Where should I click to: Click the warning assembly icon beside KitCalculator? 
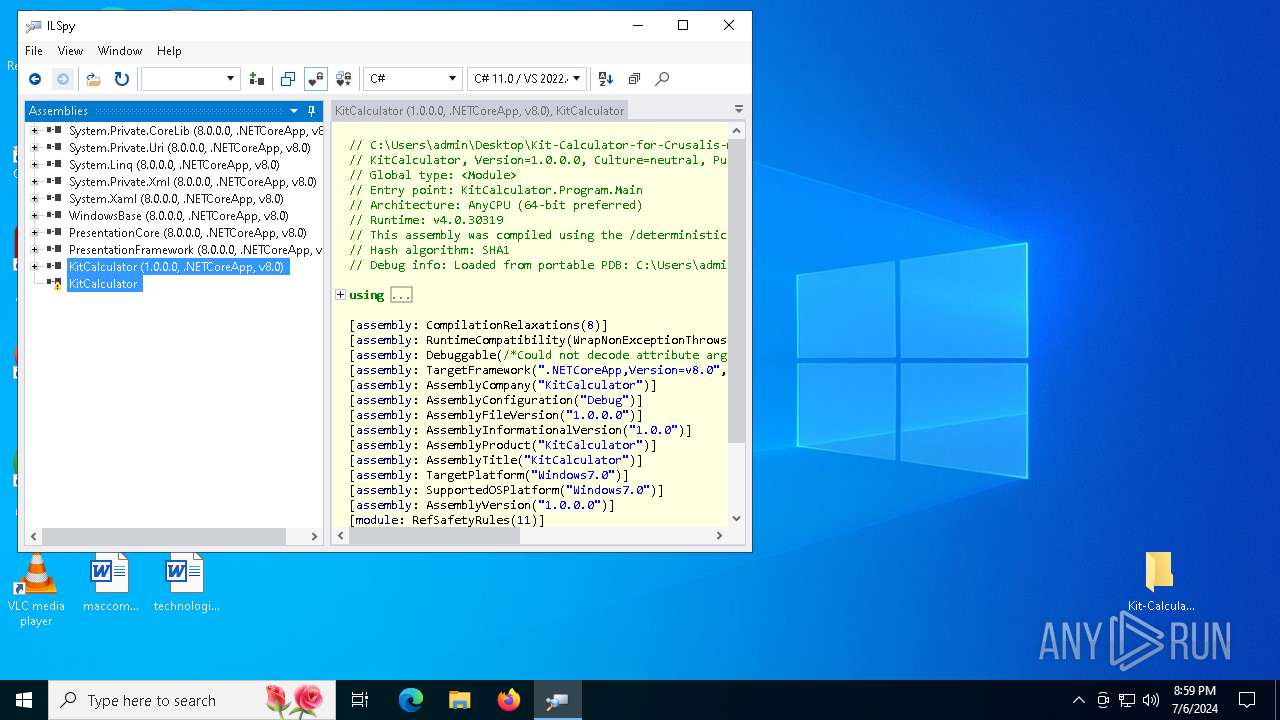[x=54, y=284]
